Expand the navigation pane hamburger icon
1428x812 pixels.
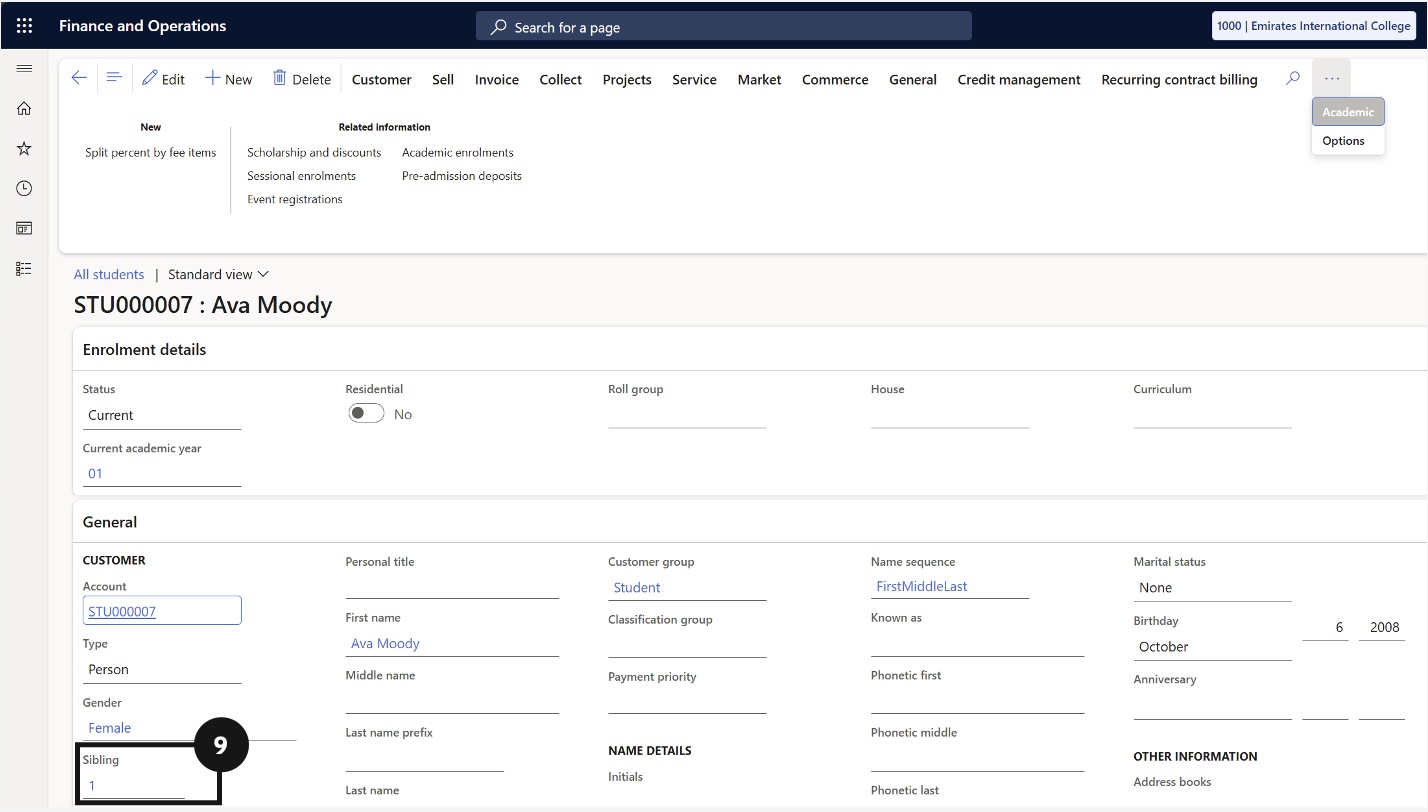pyautogui.click(x=24, y=68)
